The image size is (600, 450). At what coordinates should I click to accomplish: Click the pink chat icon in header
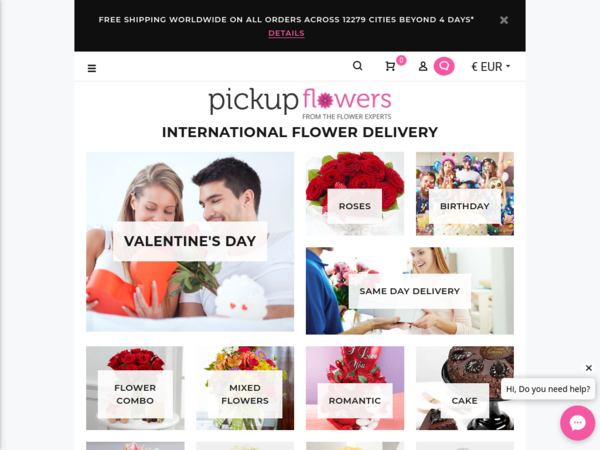[444, 66]
